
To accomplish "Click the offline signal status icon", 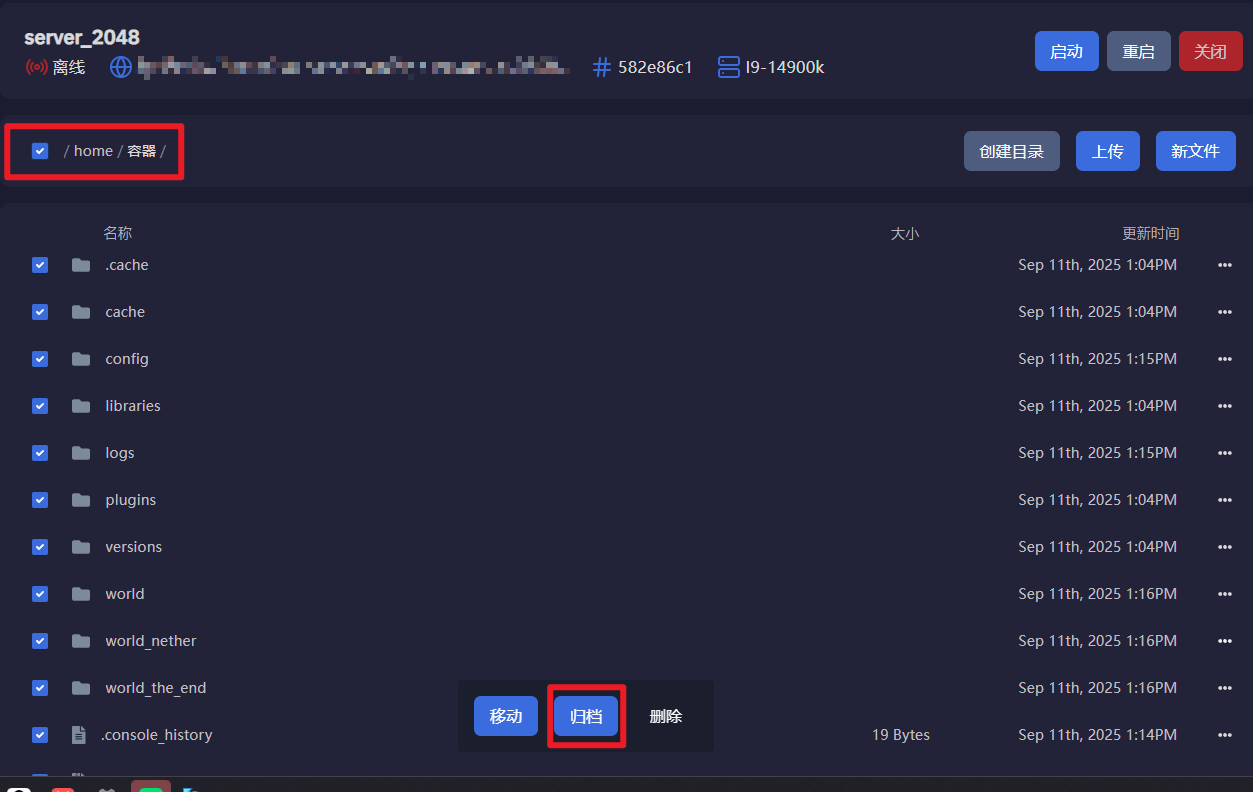I will click(x=37, y=67).
